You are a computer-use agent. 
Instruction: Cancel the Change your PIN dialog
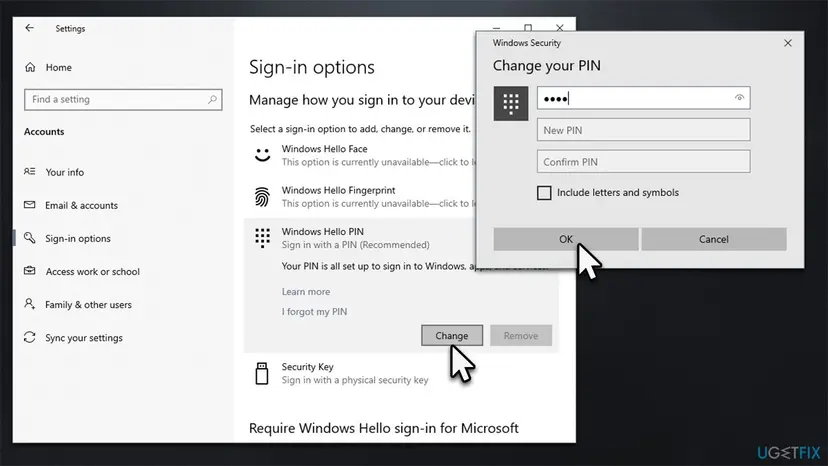coord(713,239)
